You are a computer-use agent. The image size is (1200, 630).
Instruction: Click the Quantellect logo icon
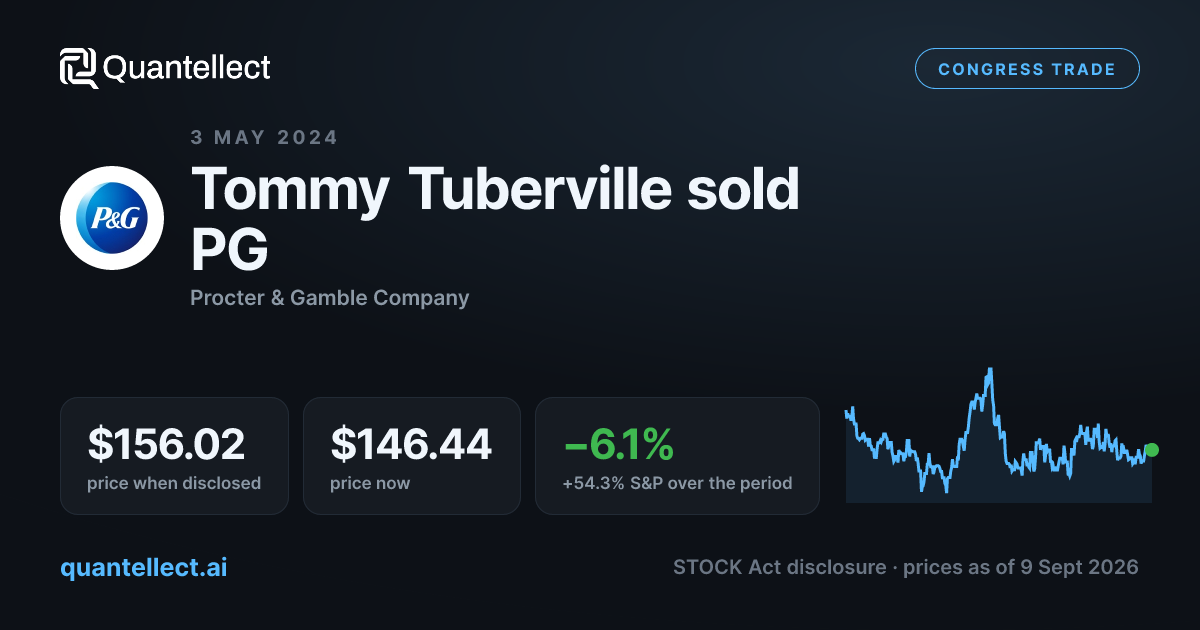click(x=79, y=68)
